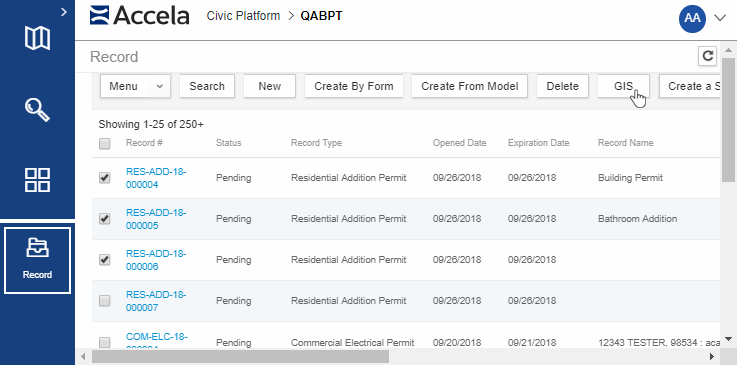This screenshot has width=737, height=365.
Task: Open the Menu dropdown arrow
Action: coord(160,86)
